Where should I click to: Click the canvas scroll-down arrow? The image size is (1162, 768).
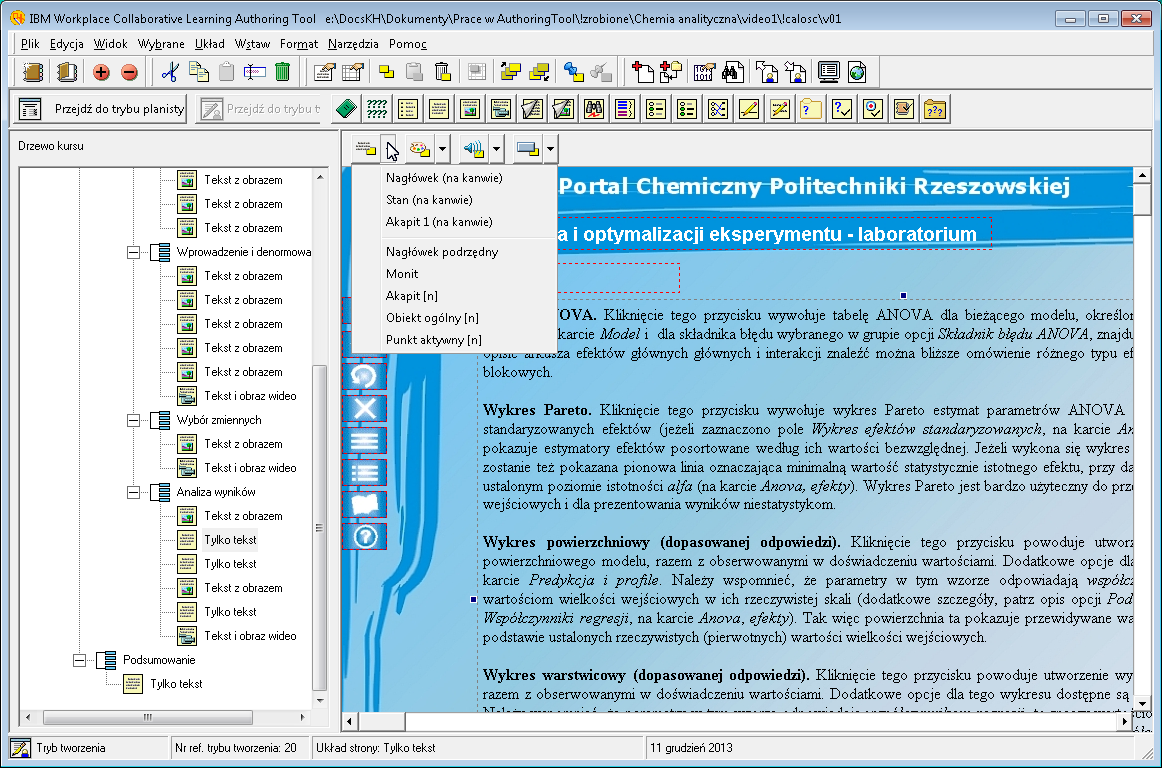1141,703
